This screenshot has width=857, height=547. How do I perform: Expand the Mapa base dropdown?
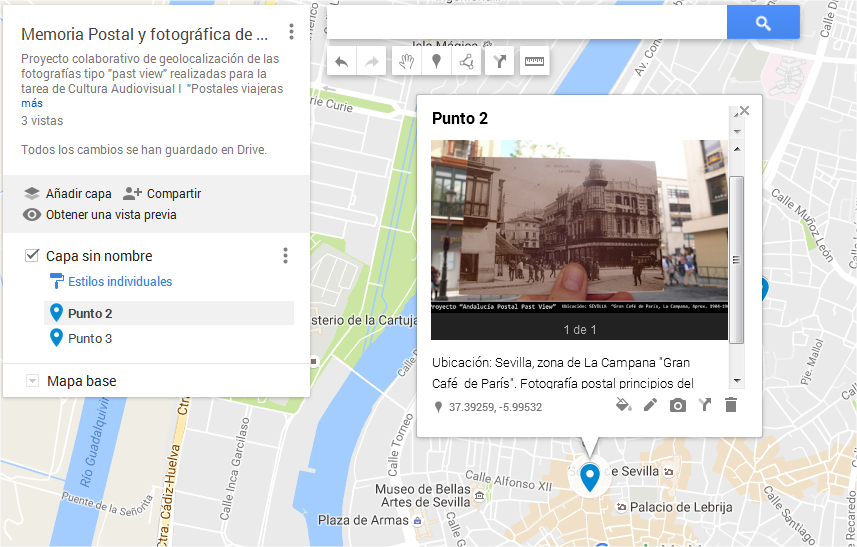tap(32, 381)
